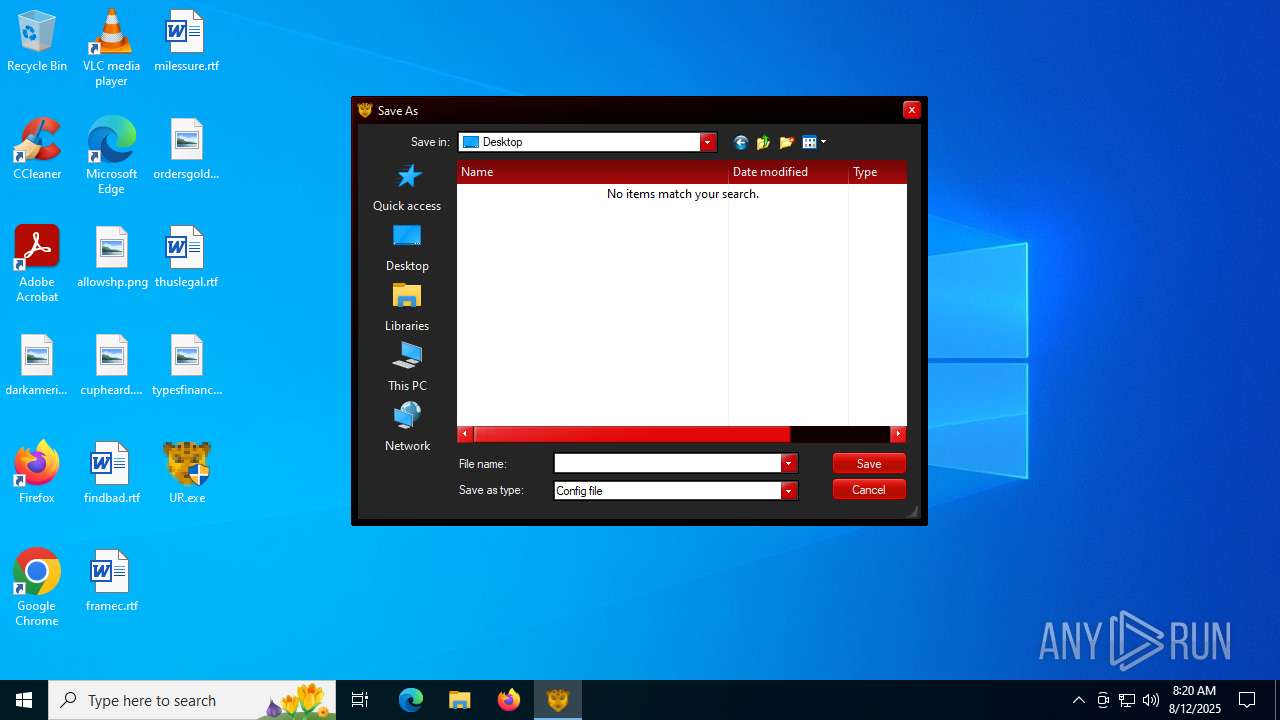Close the Save As dialog

pyautogui.click(x=911, y=110)
